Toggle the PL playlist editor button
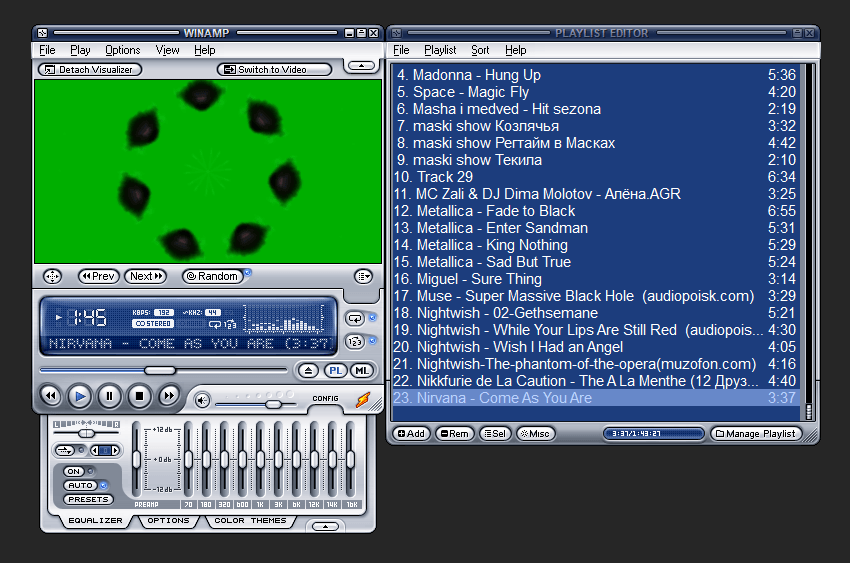The height and width of the screenshot is (563, 850). 336,371
